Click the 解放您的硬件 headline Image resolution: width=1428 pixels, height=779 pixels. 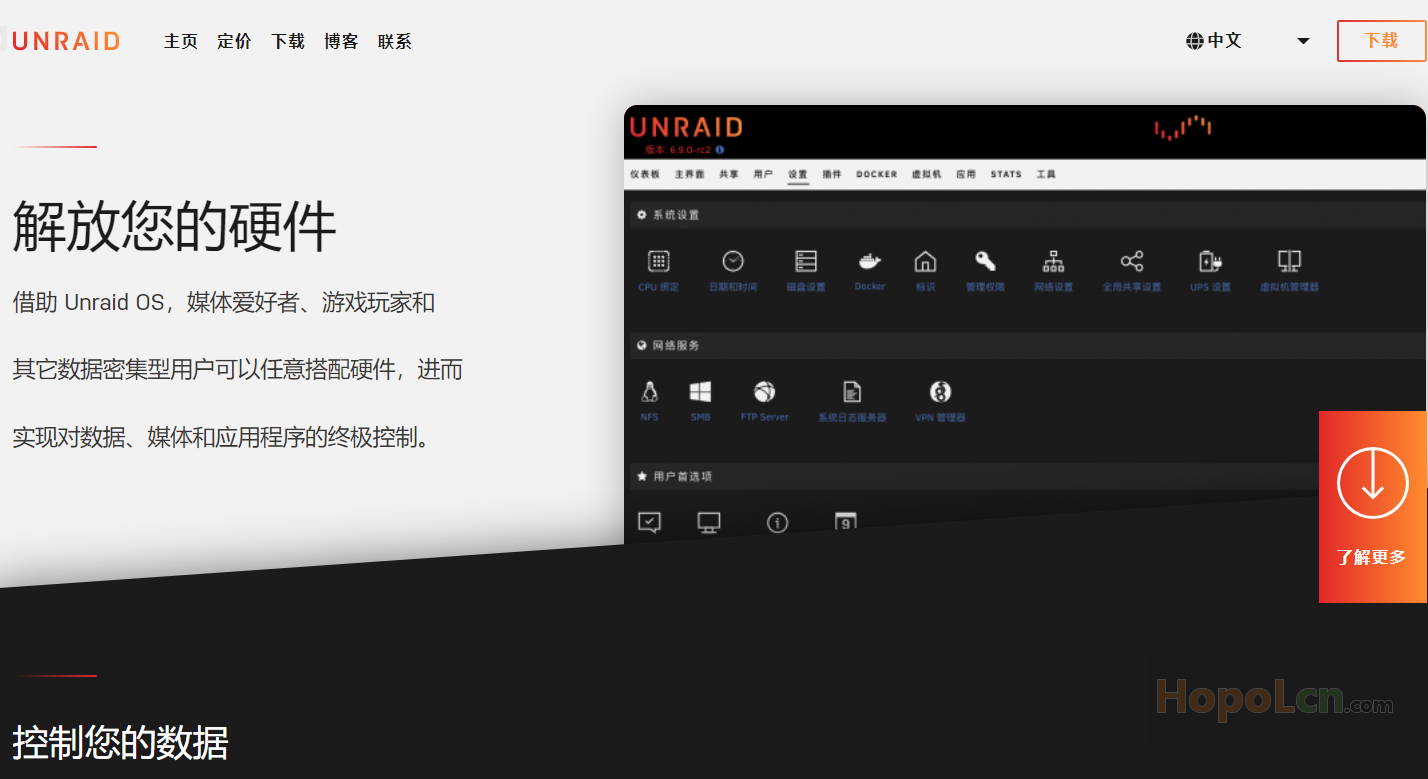click(174, 226)
